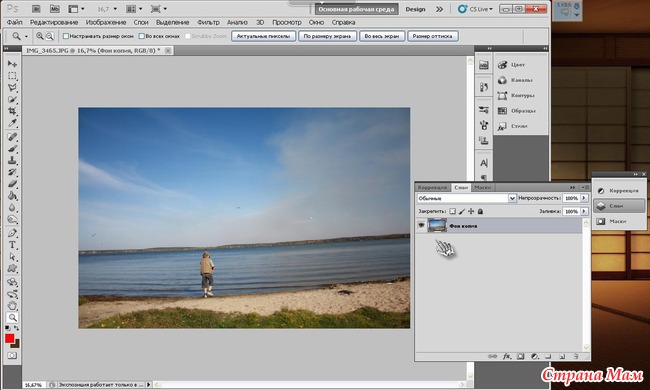Click the Zoom Out magnifier option
The height and width of the screenshot is (390, 650).
coord(49,36)
